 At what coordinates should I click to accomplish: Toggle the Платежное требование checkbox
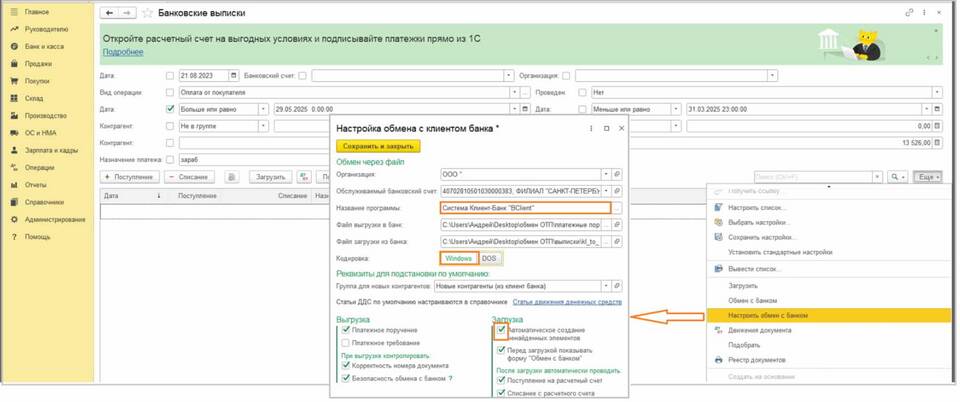click(346, 341)
